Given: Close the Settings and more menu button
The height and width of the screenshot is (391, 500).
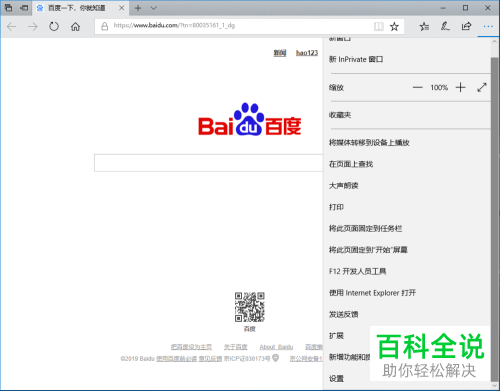Looking at the screenshot, I should click(x=488, y=26).
